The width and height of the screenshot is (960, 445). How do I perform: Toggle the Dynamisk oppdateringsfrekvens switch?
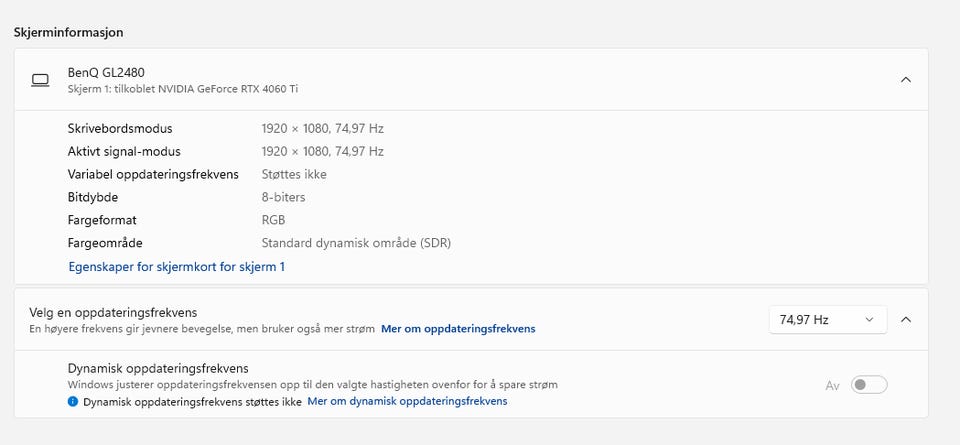click(869, 385)
